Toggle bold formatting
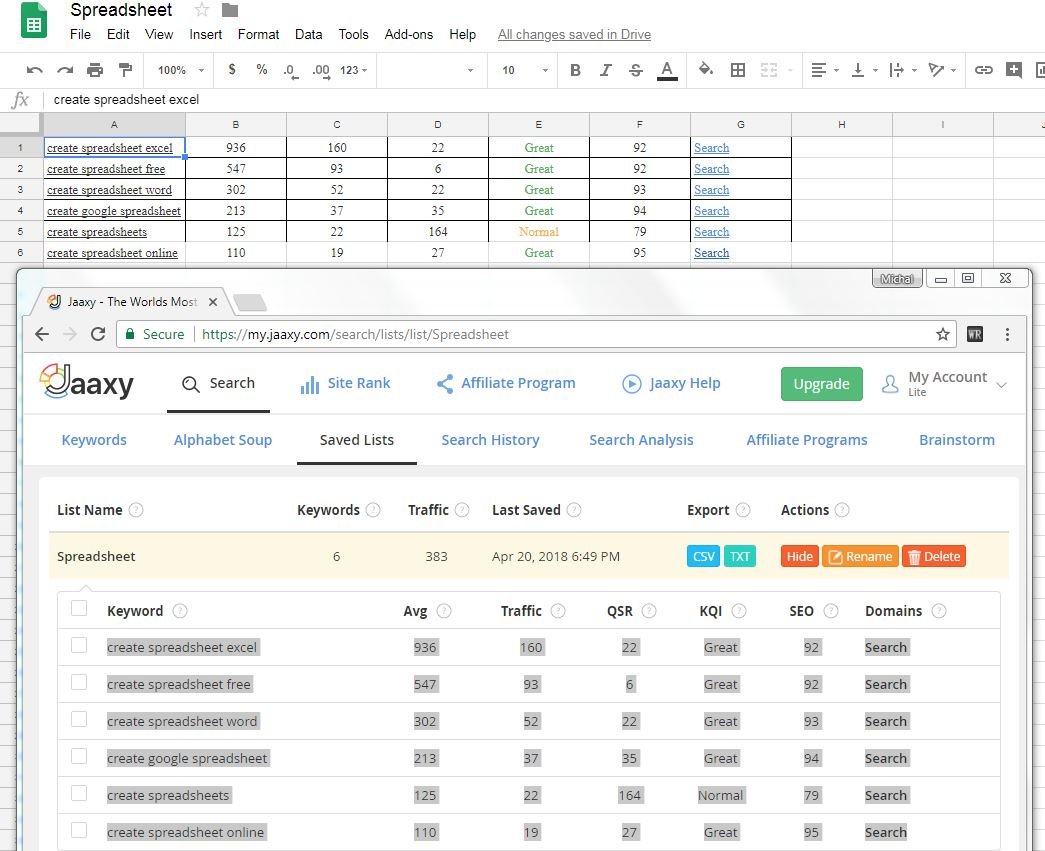1045x851 pixels. 575,70
